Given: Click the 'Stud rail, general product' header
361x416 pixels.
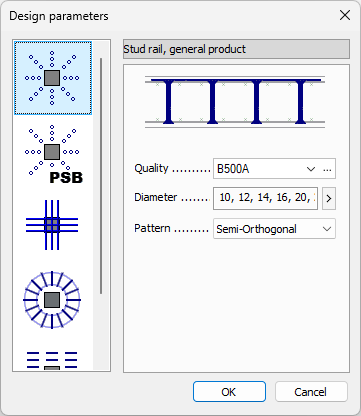Looking at the screenshot, I should (x=236, y=49).
